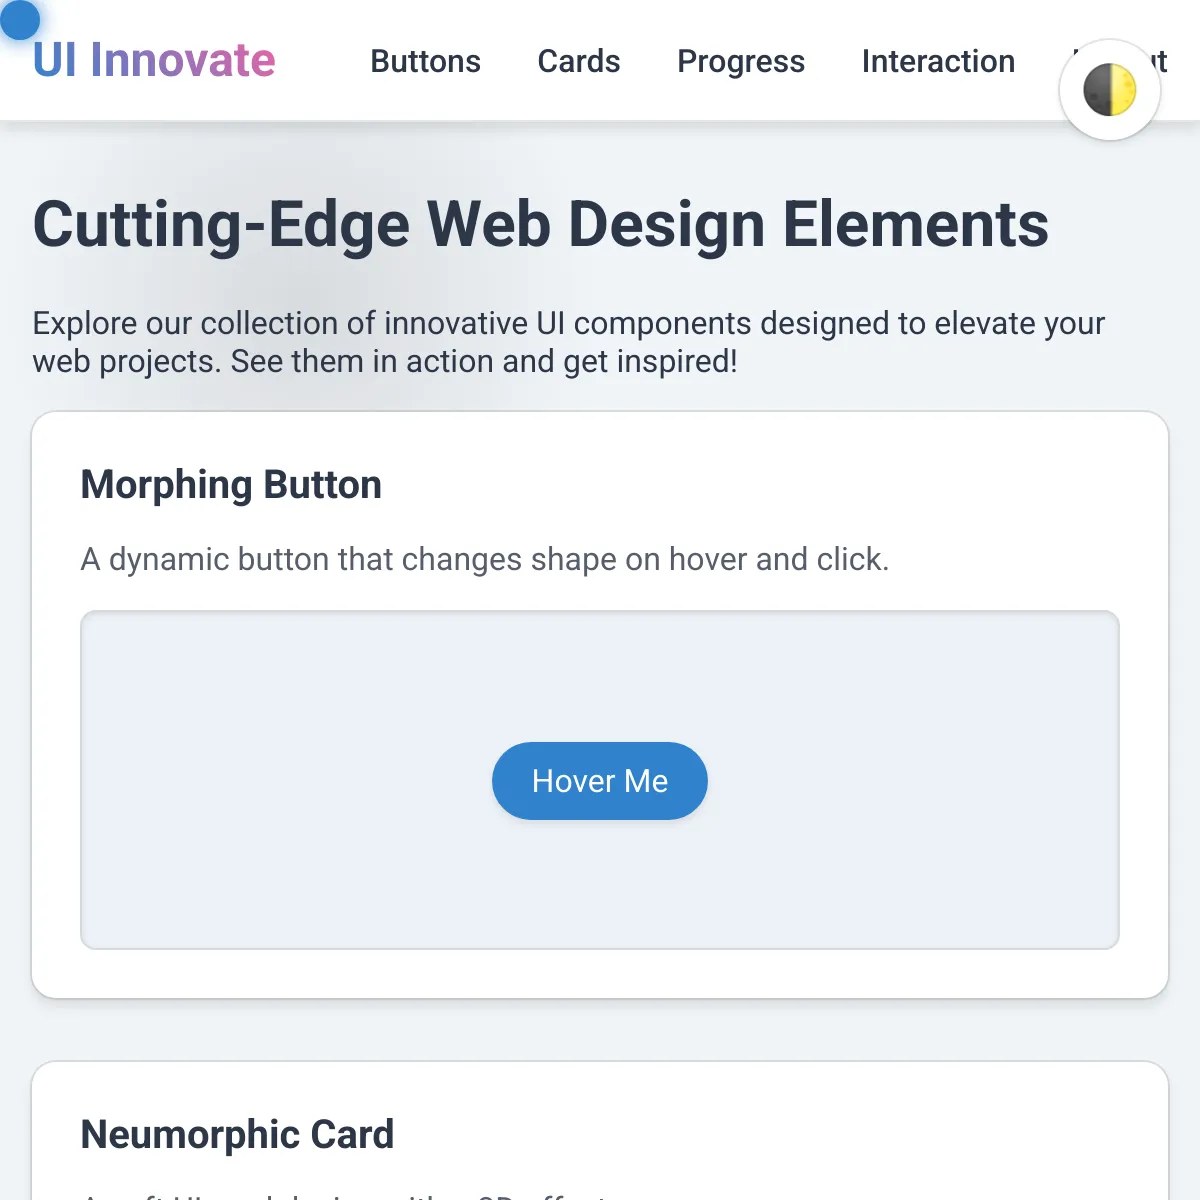The width and height of the screenshot is (1200, 1200).
Task: Click the blue circle in top-left corner
Action: pos(20,19)
